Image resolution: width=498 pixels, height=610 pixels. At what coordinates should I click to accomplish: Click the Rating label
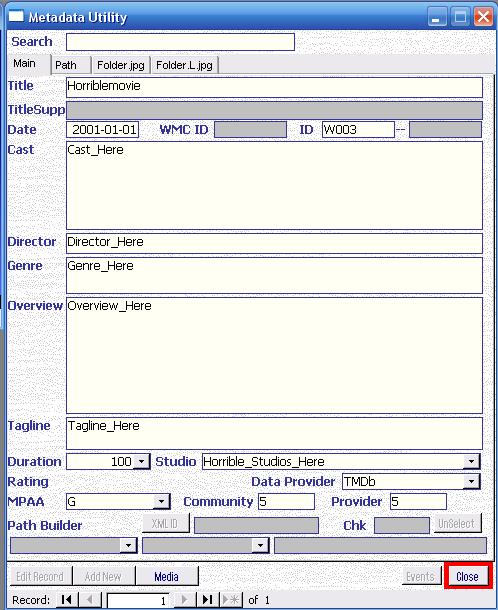coord(28,482)
